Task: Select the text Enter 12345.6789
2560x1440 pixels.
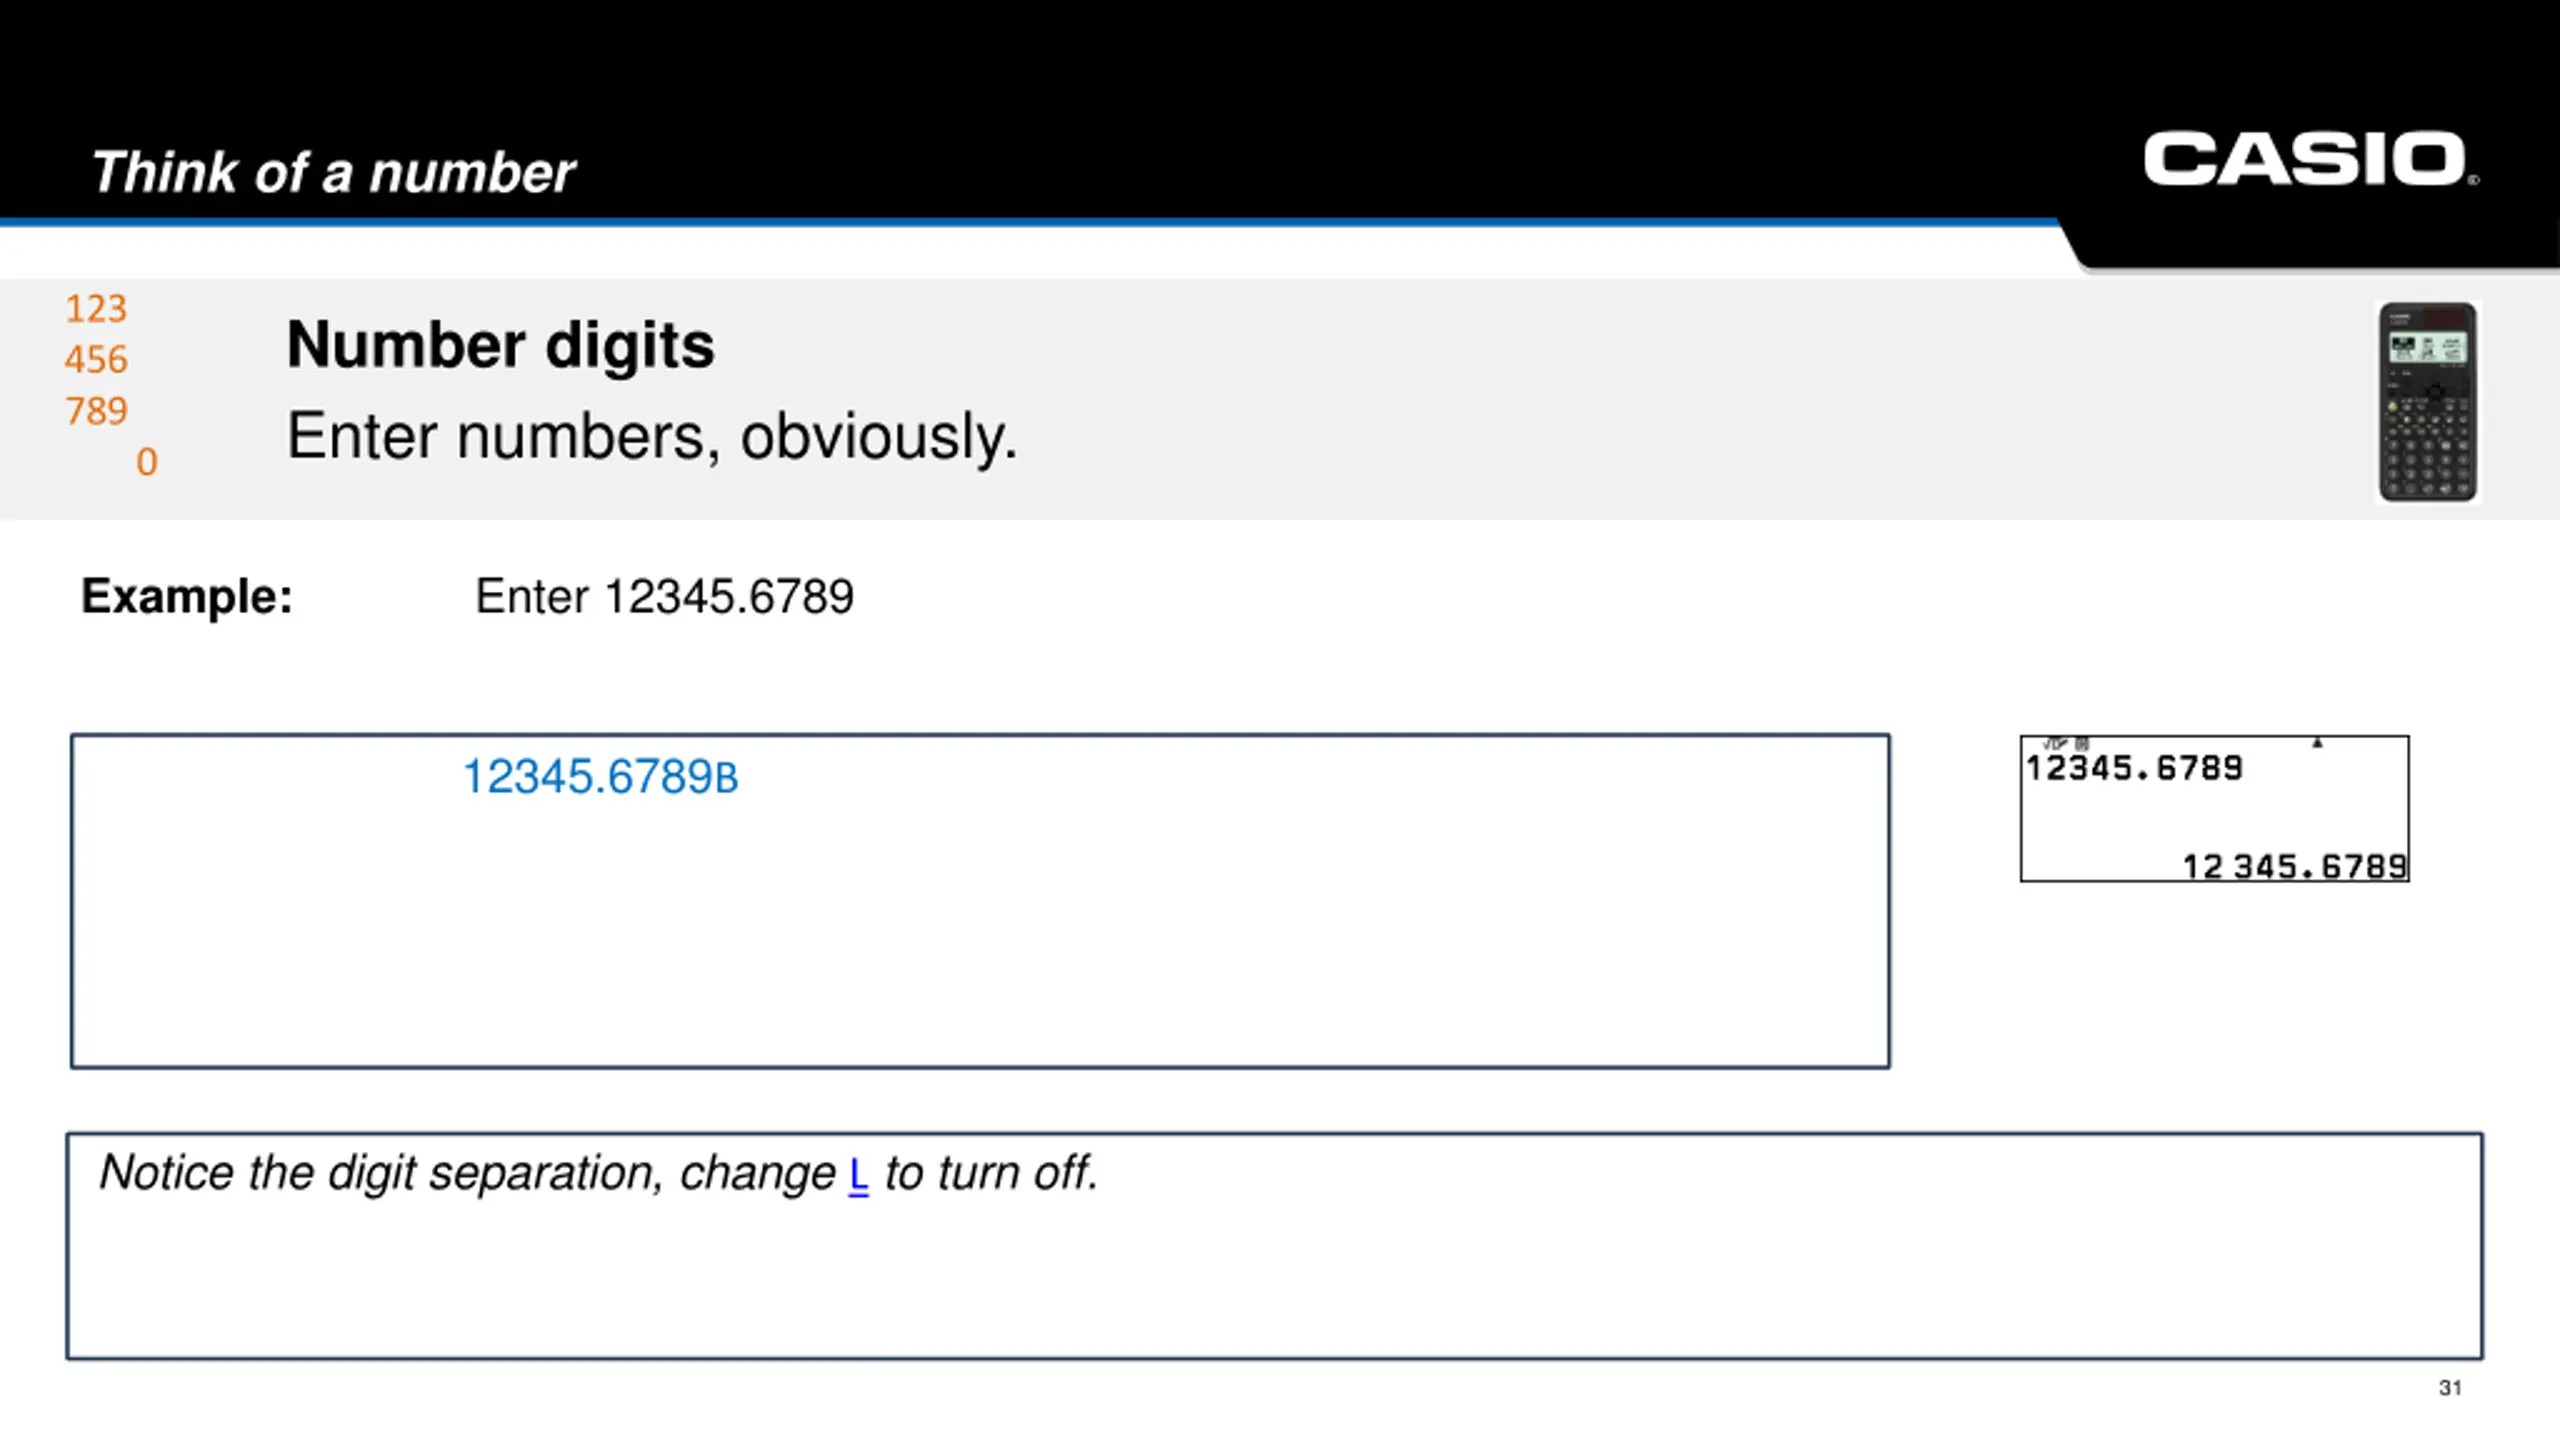Action: pyautogui.click(x=664, y=596)
